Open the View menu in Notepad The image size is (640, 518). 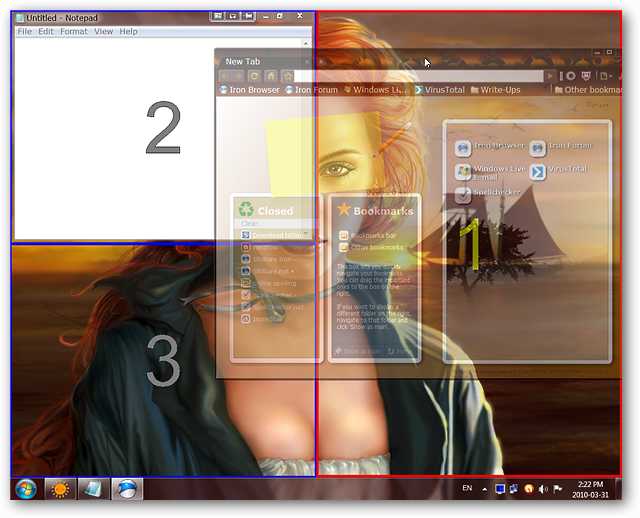pyautogui.click(x=103, y=31)
